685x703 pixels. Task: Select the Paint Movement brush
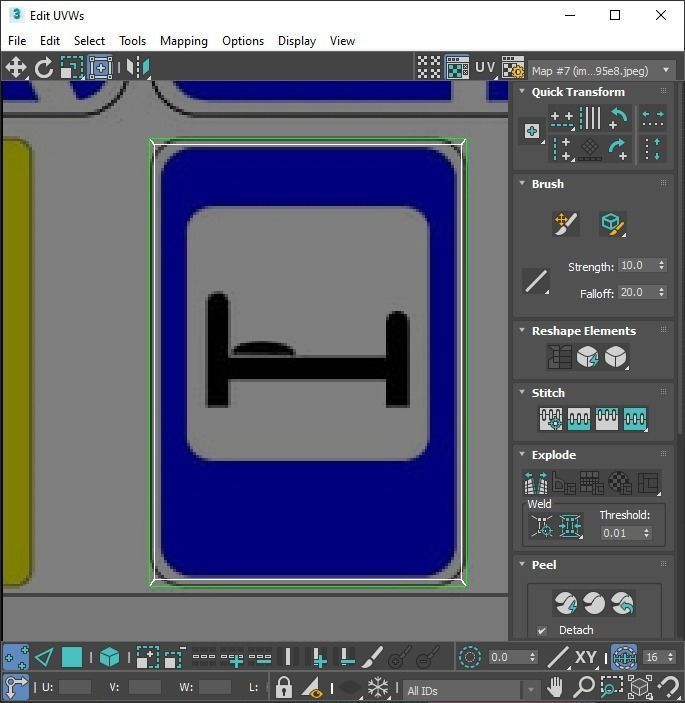pos(566,223)
